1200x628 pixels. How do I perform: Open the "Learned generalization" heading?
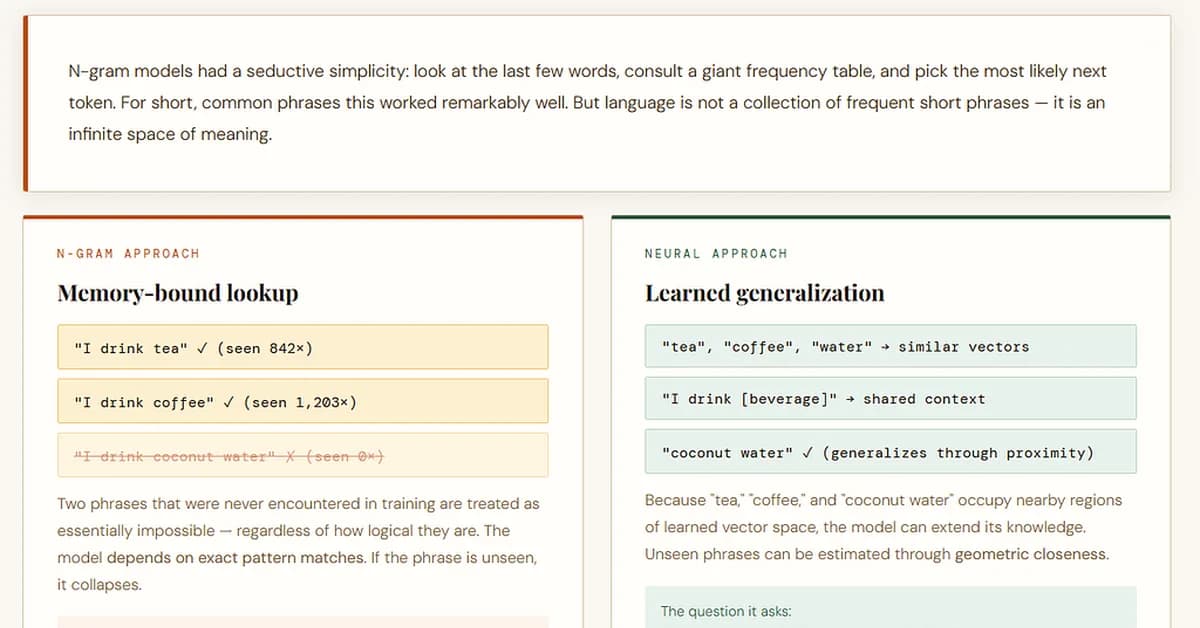(763, 293)
